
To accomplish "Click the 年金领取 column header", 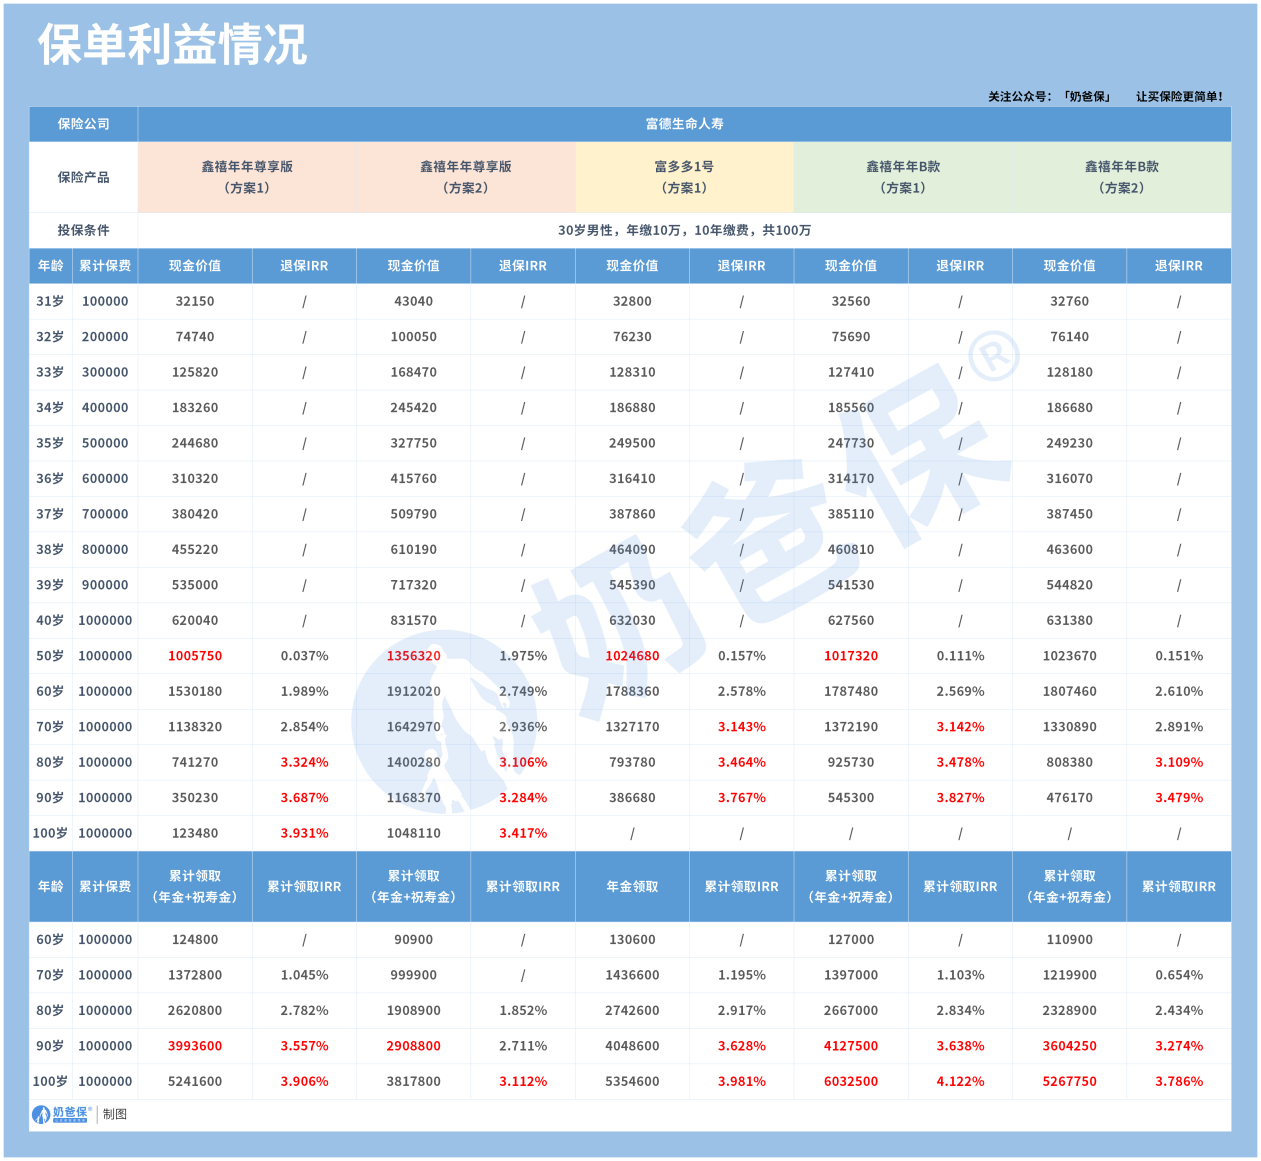I will click(632, 886).
